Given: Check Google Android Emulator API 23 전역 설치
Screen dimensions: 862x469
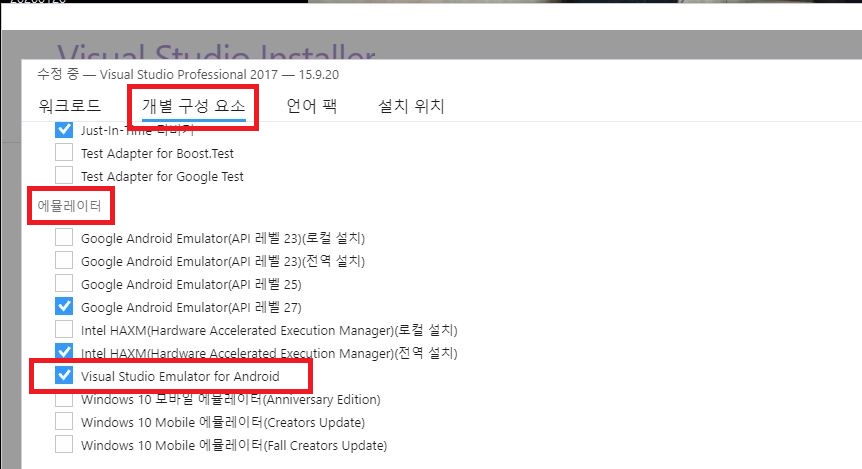Looking at the screenshot, I should 64,261.
